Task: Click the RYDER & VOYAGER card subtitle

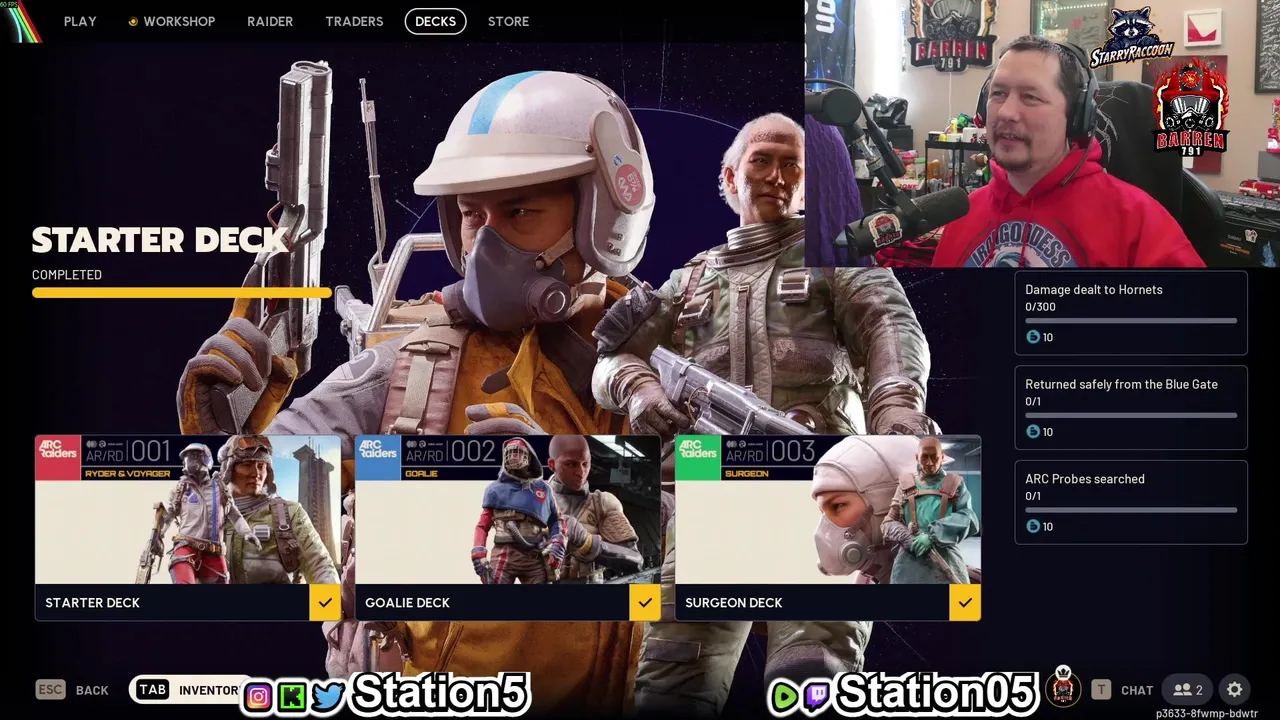Action: click(128, 473)
